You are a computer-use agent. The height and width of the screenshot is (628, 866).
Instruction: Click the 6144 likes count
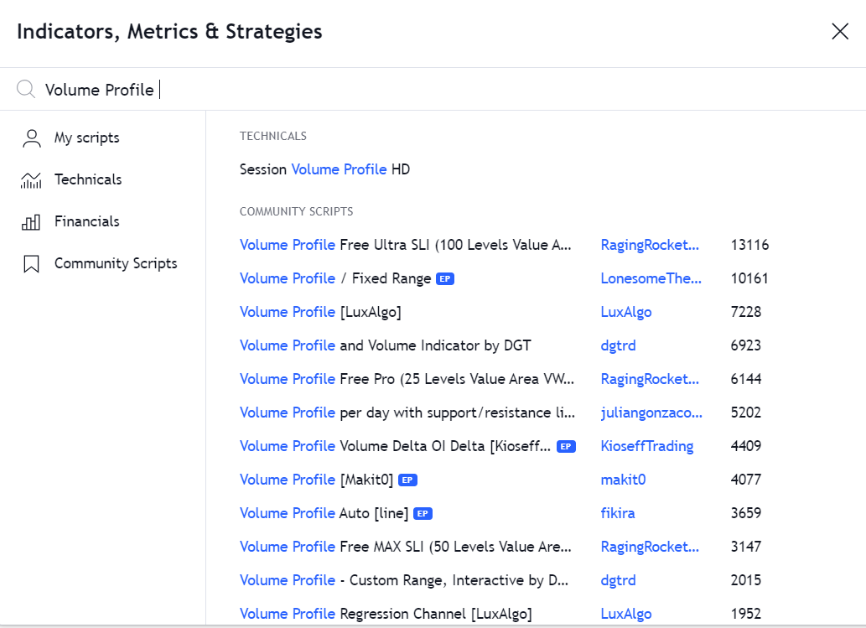pos(746,379)
